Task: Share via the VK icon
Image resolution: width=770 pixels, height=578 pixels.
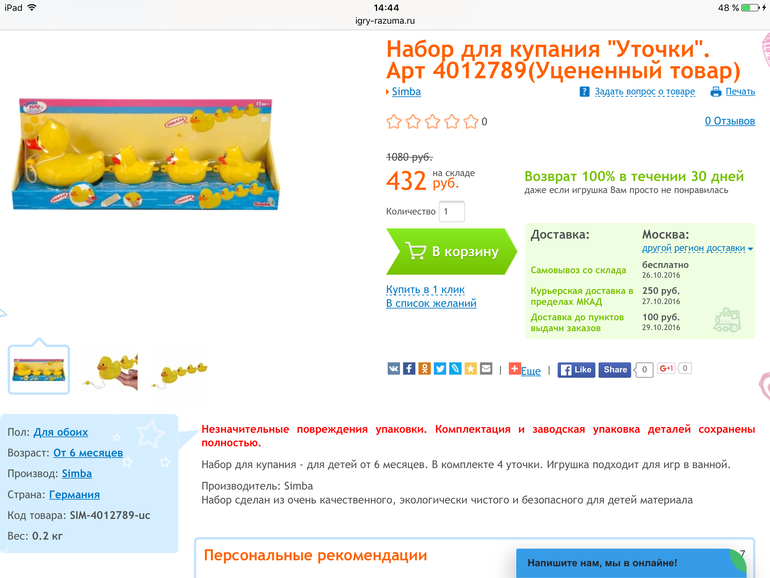Action: [393, 369]
